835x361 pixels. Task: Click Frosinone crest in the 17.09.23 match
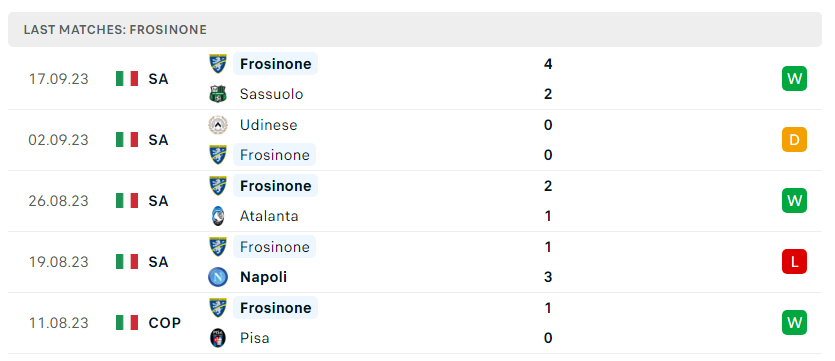tap(217, 64)
